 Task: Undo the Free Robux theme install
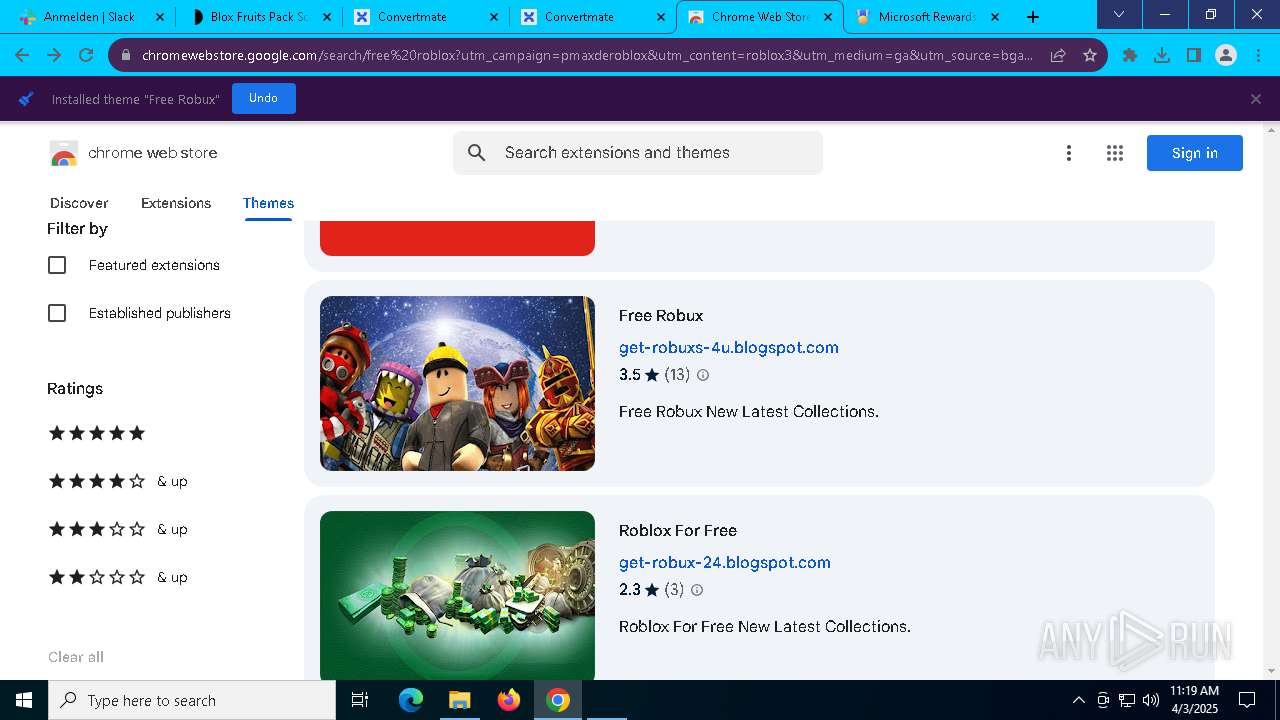click(263, 98)
